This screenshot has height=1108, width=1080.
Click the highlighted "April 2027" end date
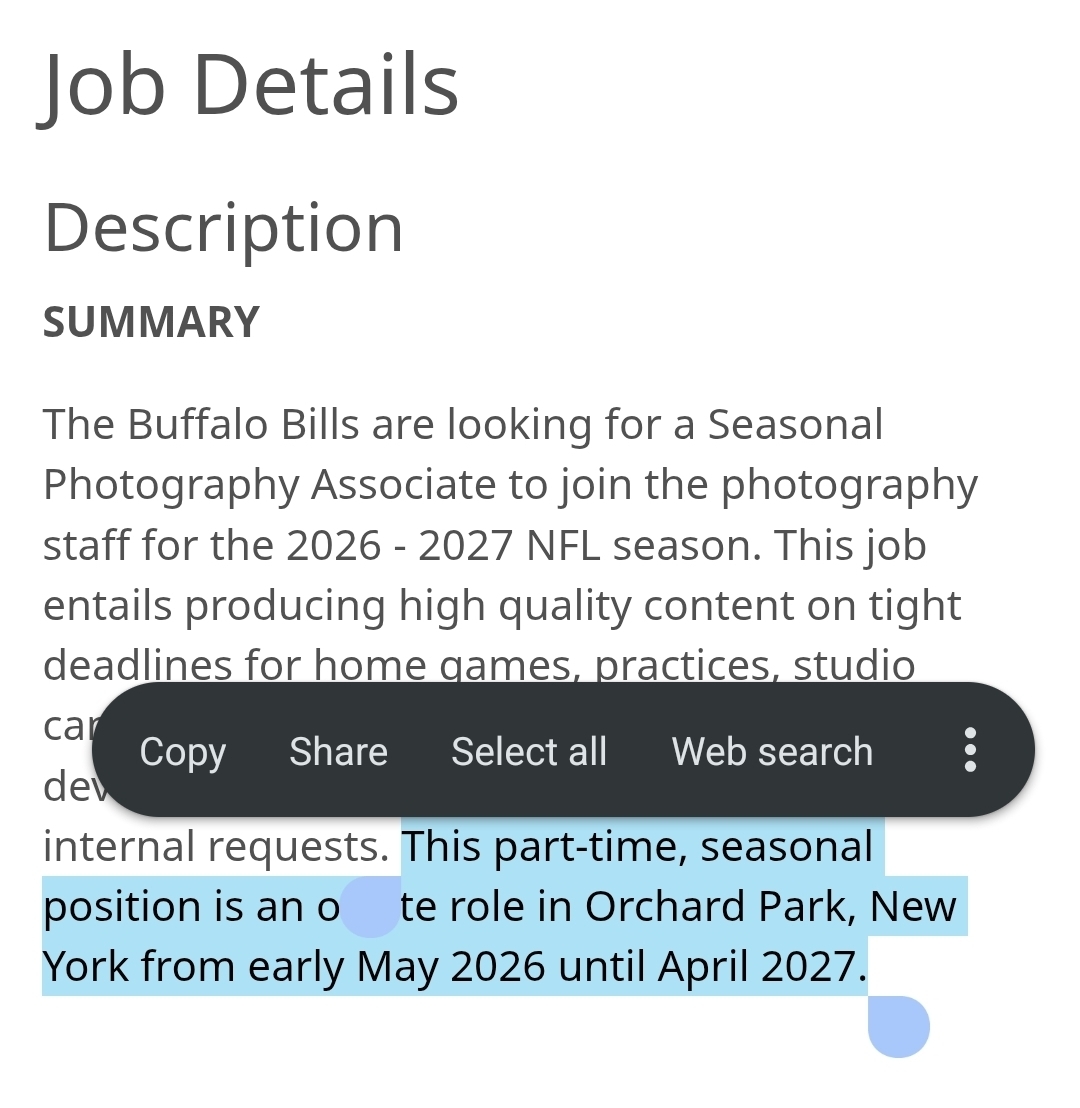760,967
